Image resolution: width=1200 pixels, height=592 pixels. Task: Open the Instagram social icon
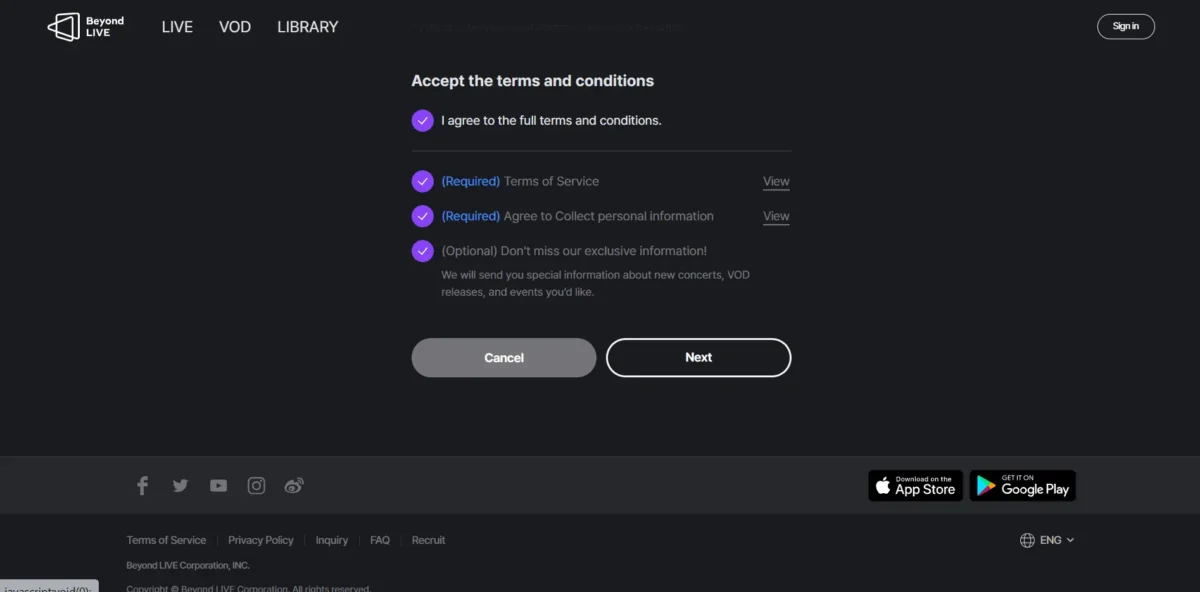(x=256, y=486)
